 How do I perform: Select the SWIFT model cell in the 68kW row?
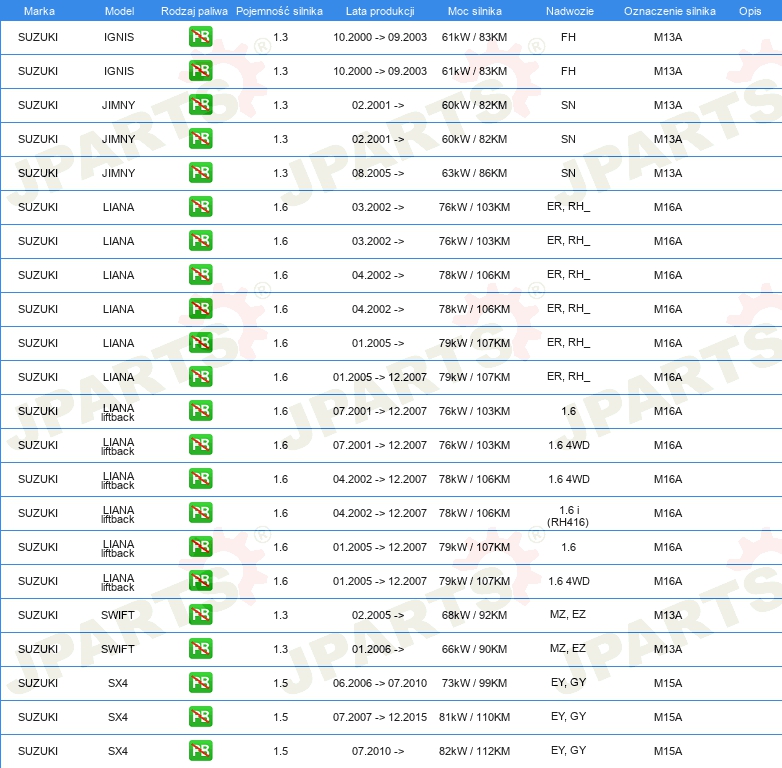[x=118, y=615]
